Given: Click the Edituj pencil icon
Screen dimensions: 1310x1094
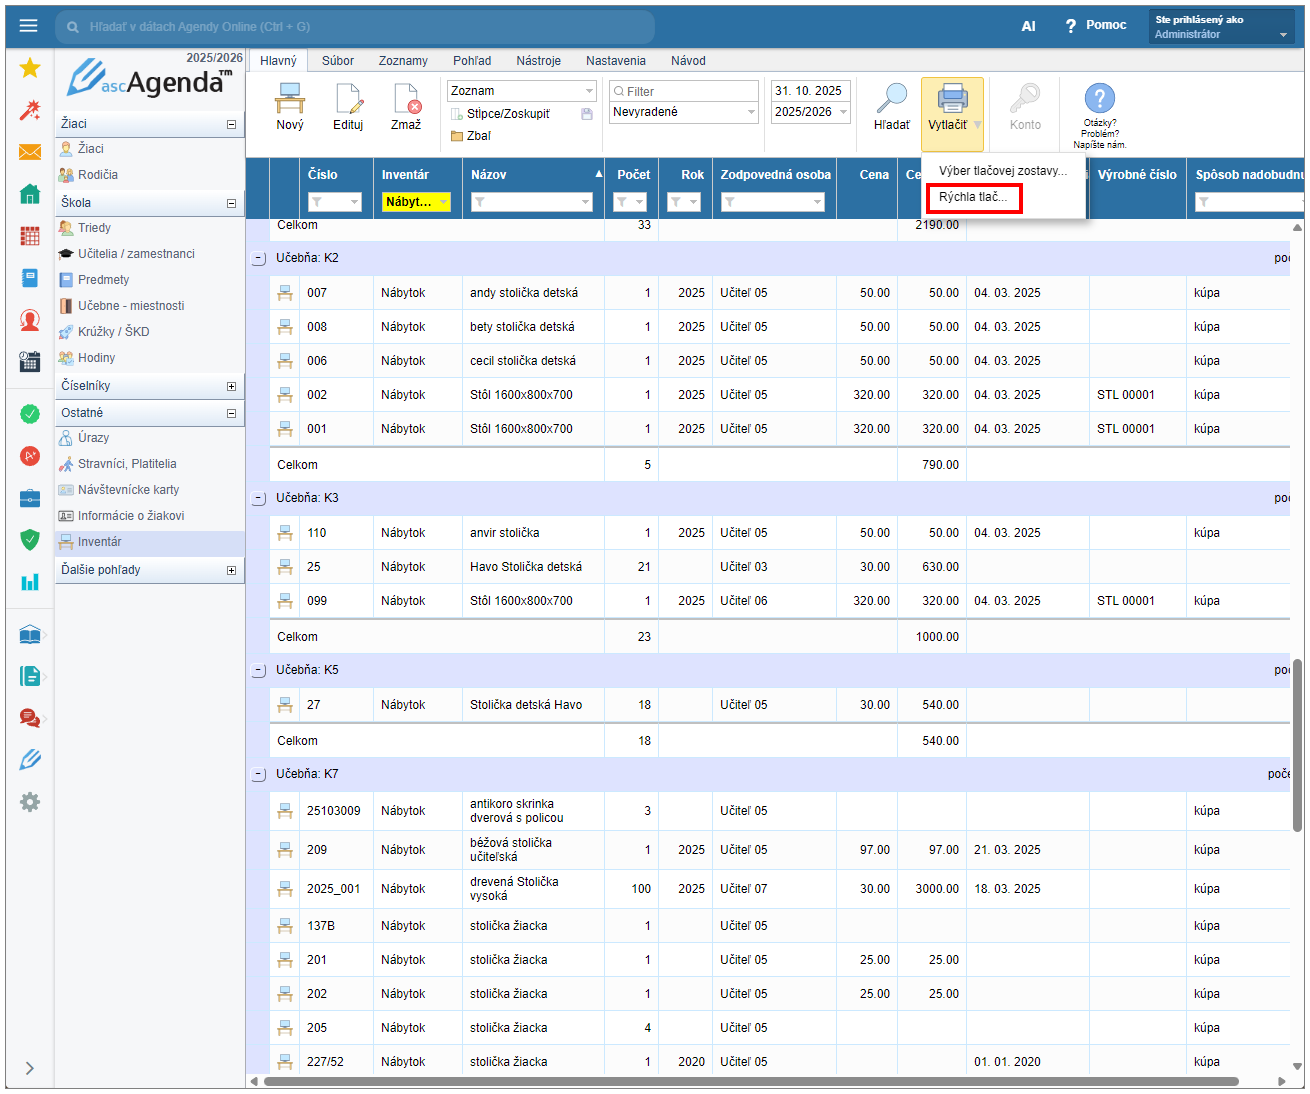Looking at the screenshot, I should tap(348, 100).
